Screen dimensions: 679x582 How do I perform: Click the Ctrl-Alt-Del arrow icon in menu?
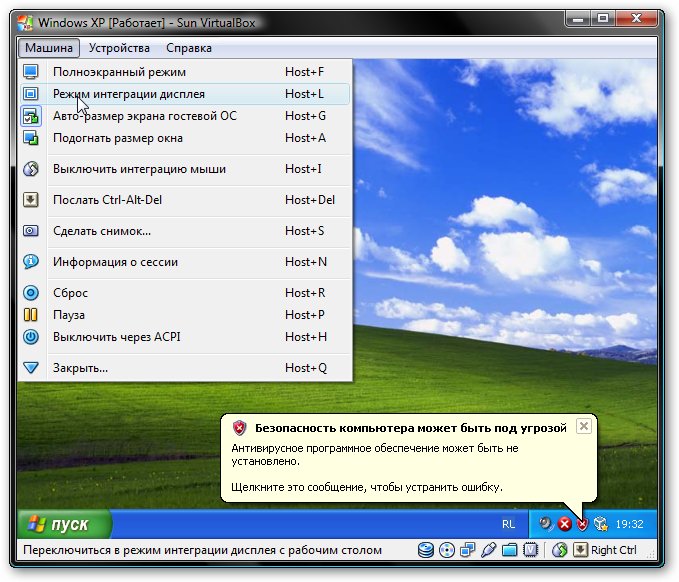point(30,200)
